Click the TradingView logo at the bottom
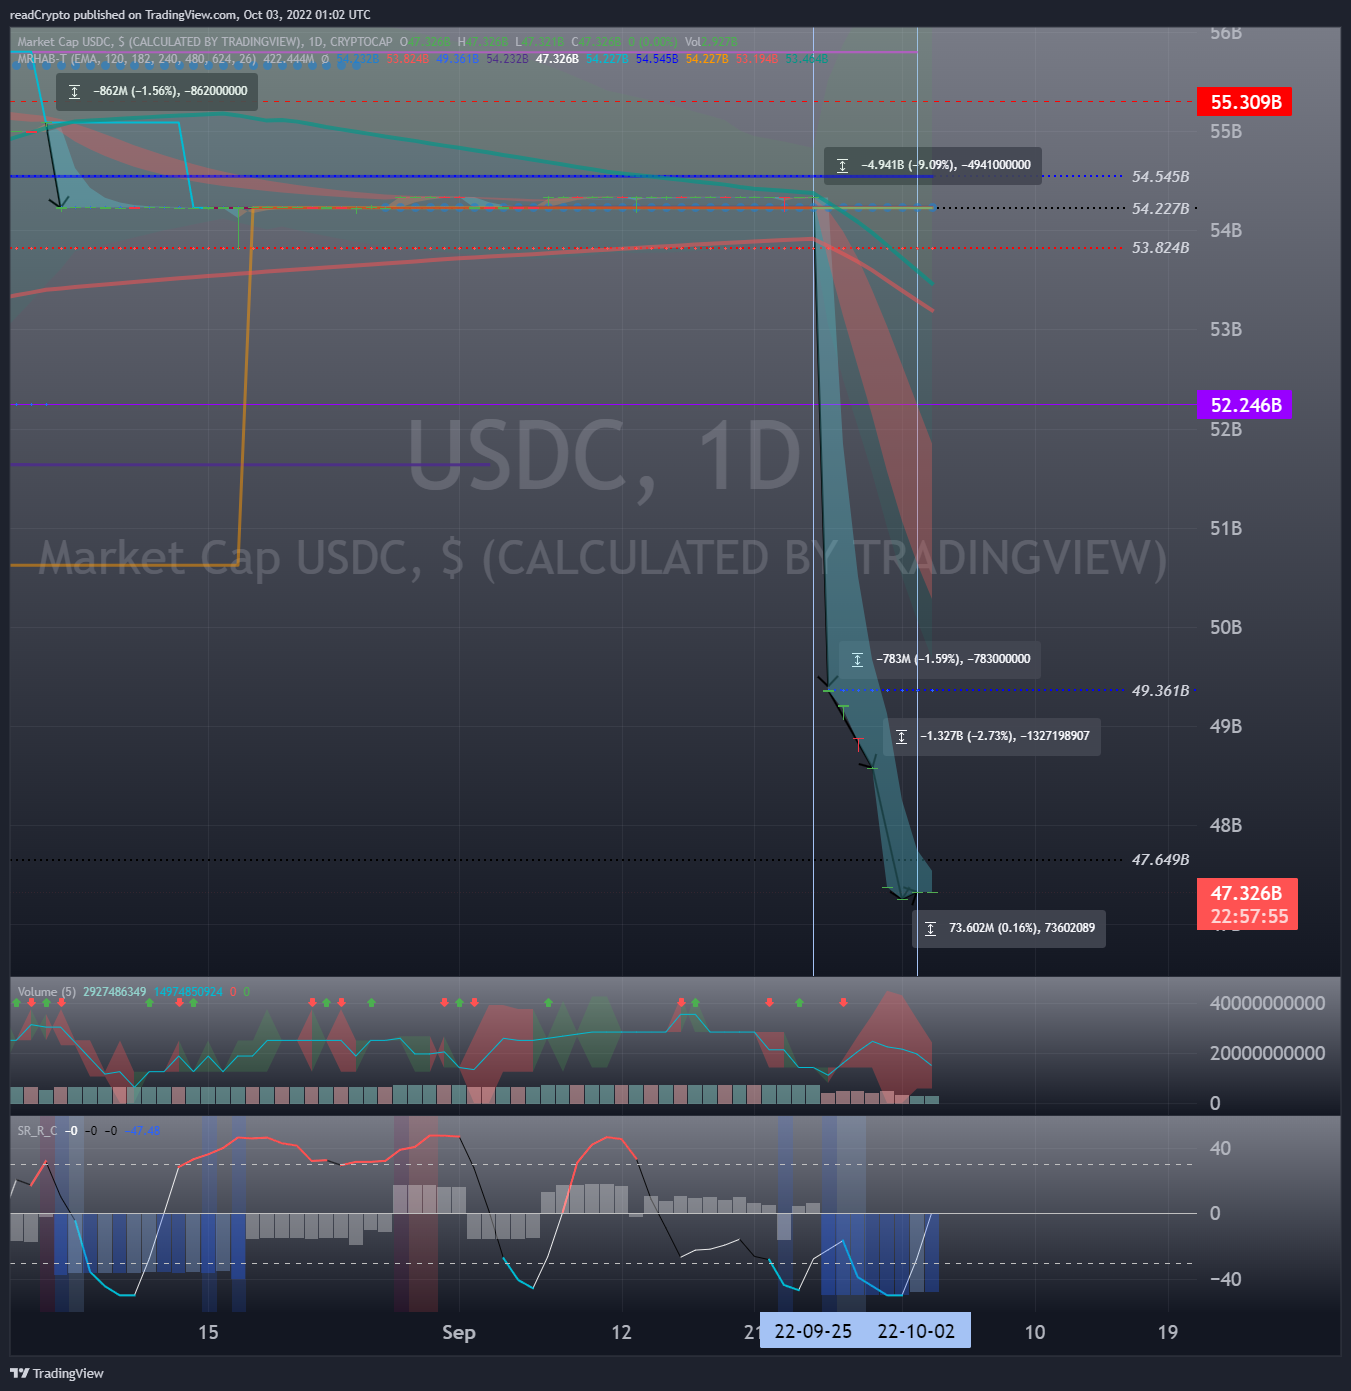Image resolution: width=1351 pixels, height=1391 pixels. click(57, 1373)
